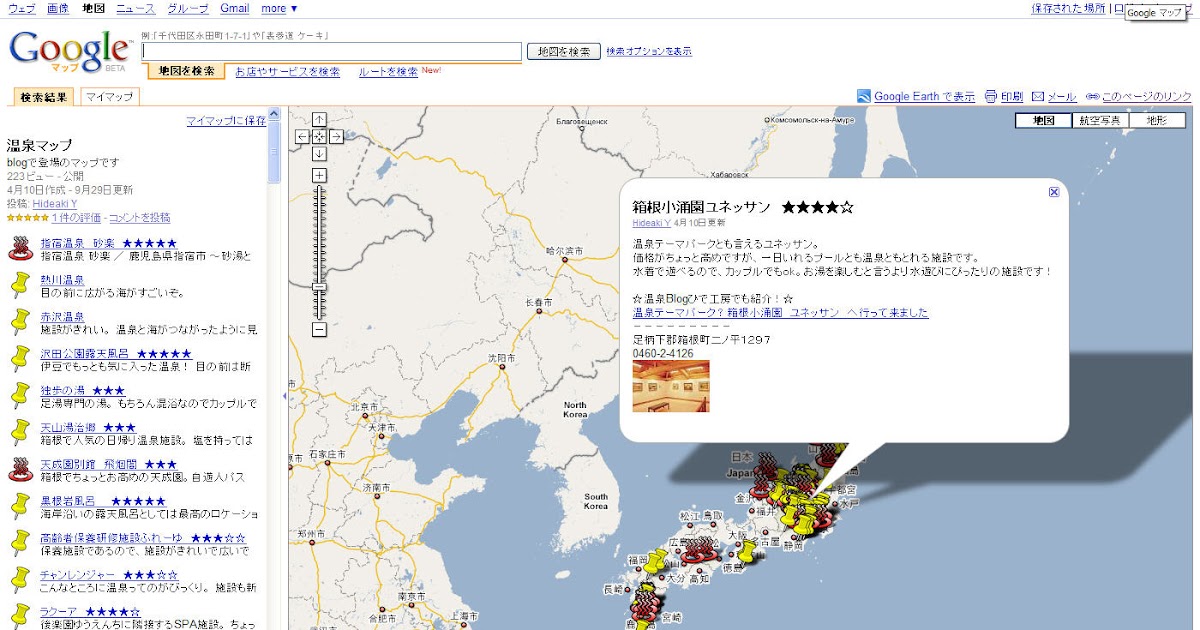1200x630 pixels.
Task: Open 検索オプションを表示 link
Action: [x=649, y=51]
